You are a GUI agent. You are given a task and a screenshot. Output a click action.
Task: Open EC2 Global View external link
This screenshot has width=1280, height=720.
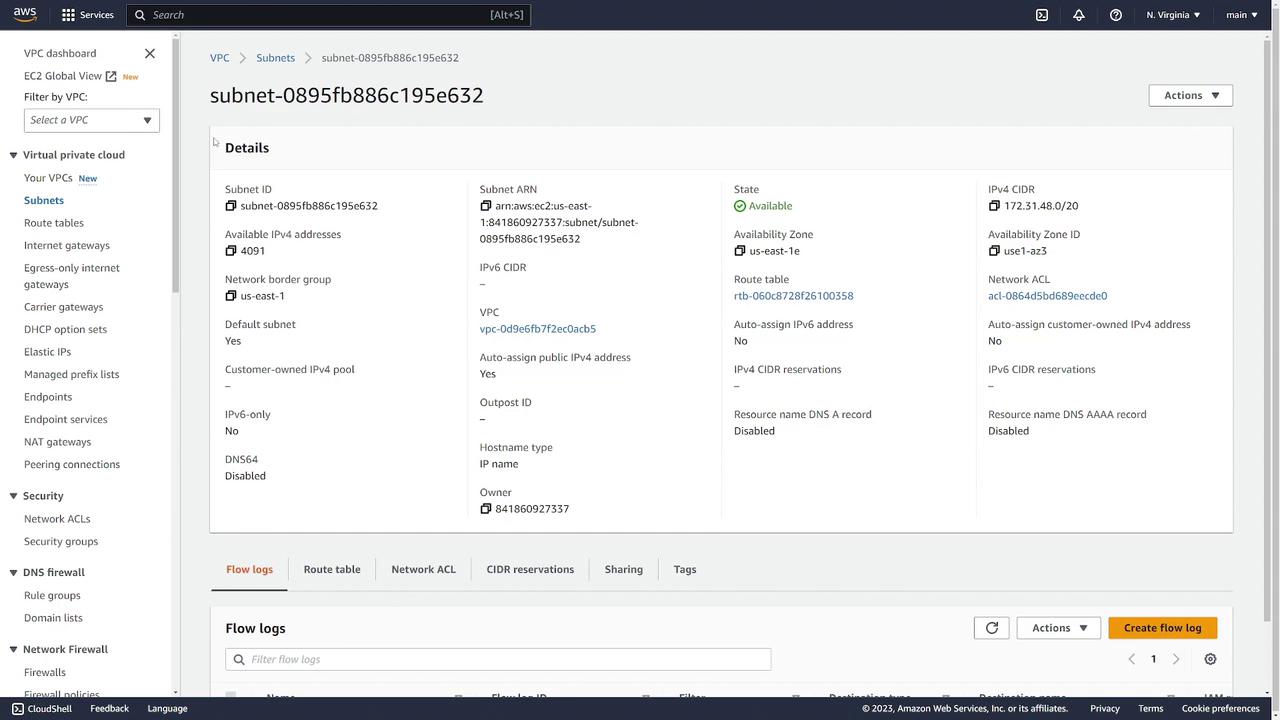[70, 76]
